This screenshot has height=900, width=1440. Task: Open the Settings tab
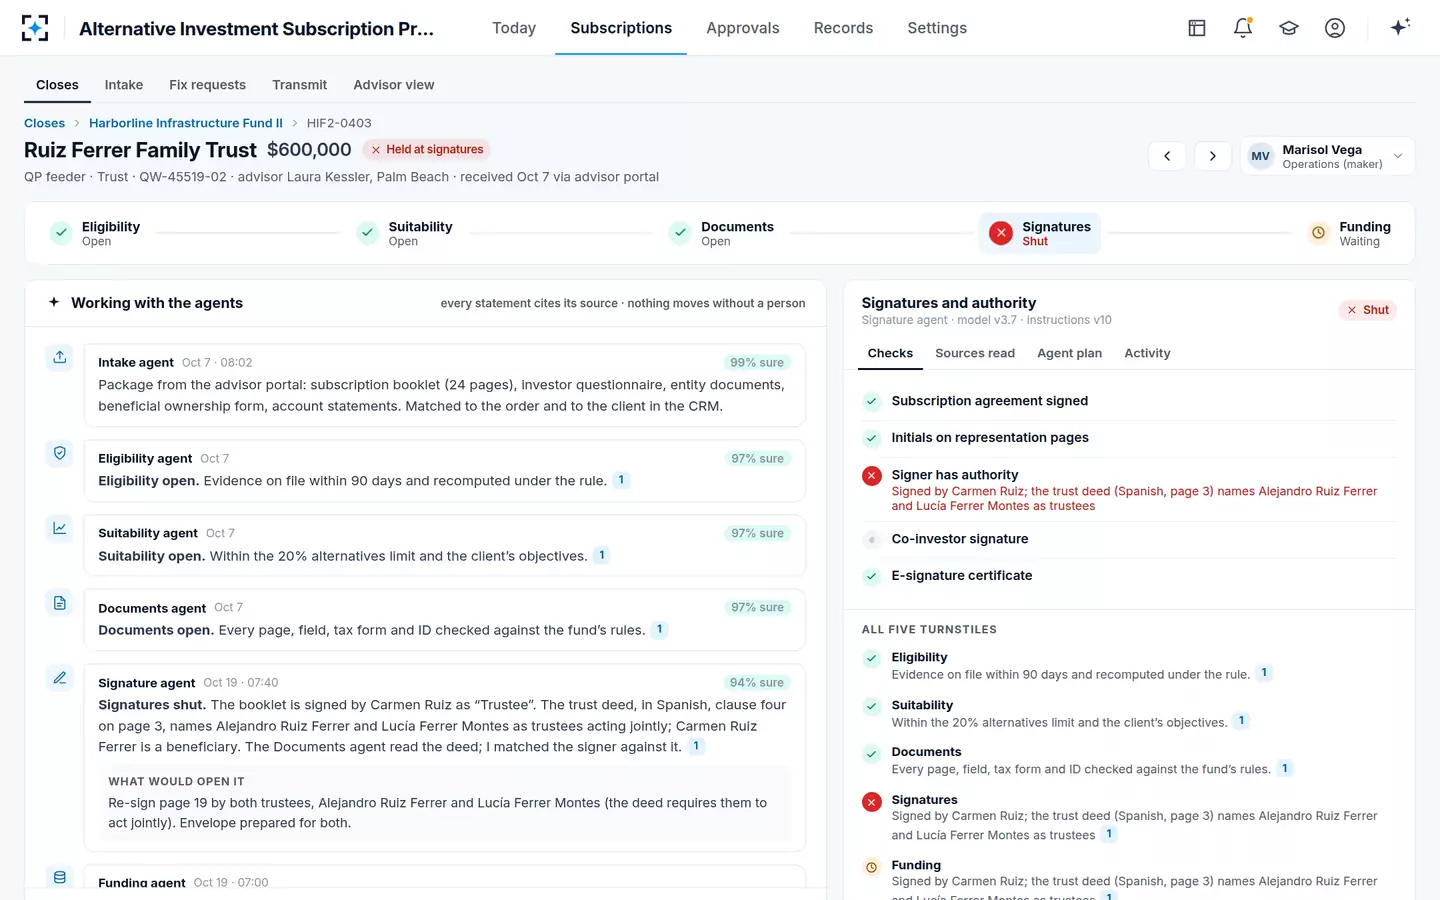937,28
